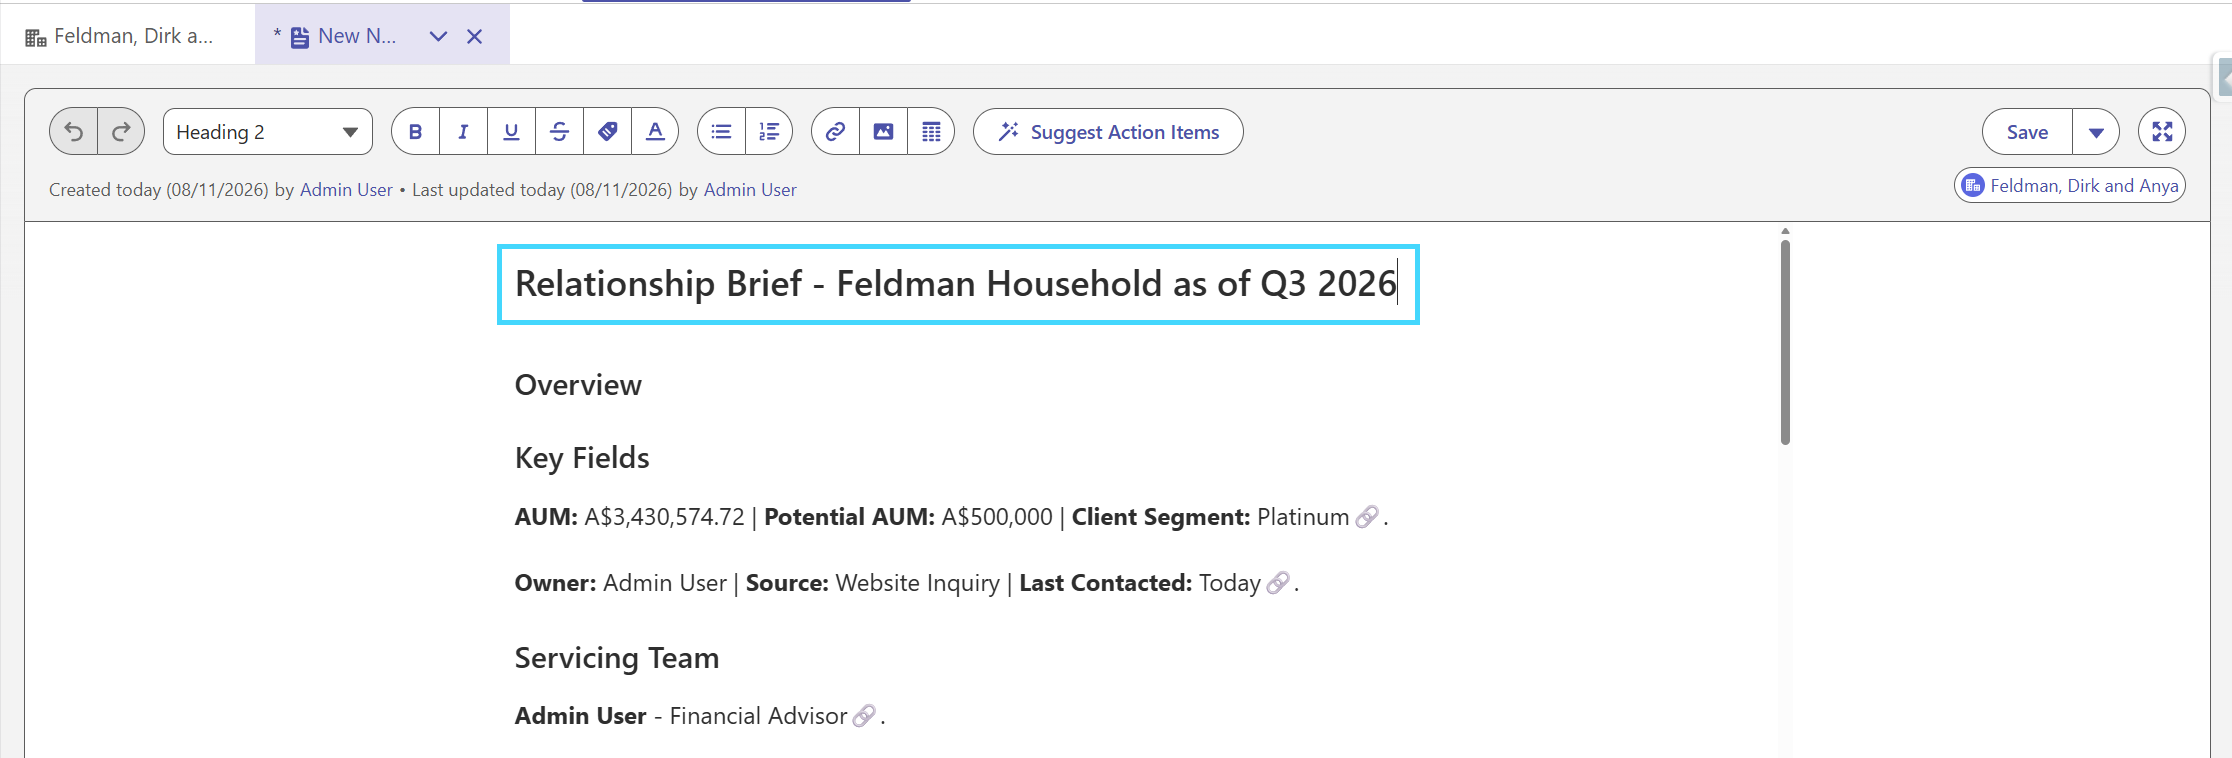
Task: Insert a hyperlink
Action: [x=835, y=132]
